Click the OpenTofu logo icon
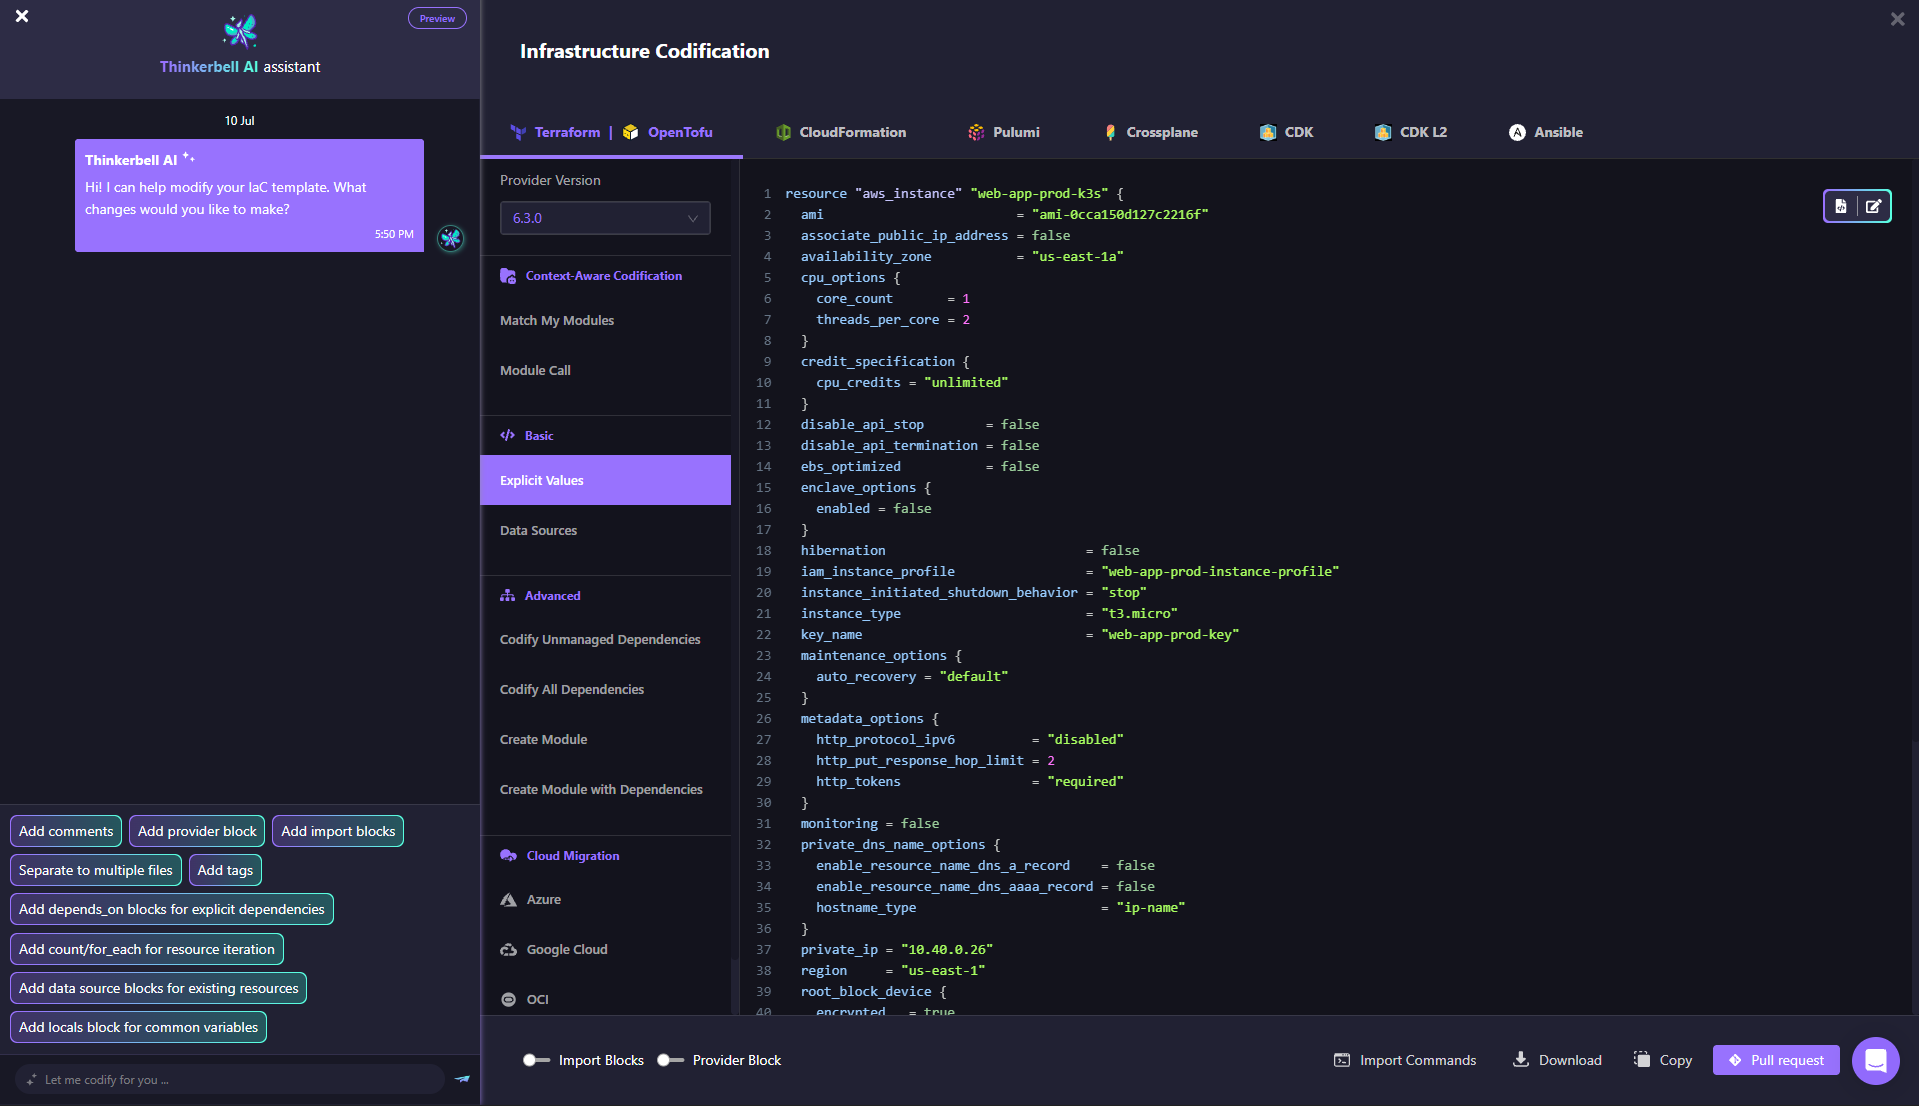This screenshot has height=1106, width=1919. point(630,132)
